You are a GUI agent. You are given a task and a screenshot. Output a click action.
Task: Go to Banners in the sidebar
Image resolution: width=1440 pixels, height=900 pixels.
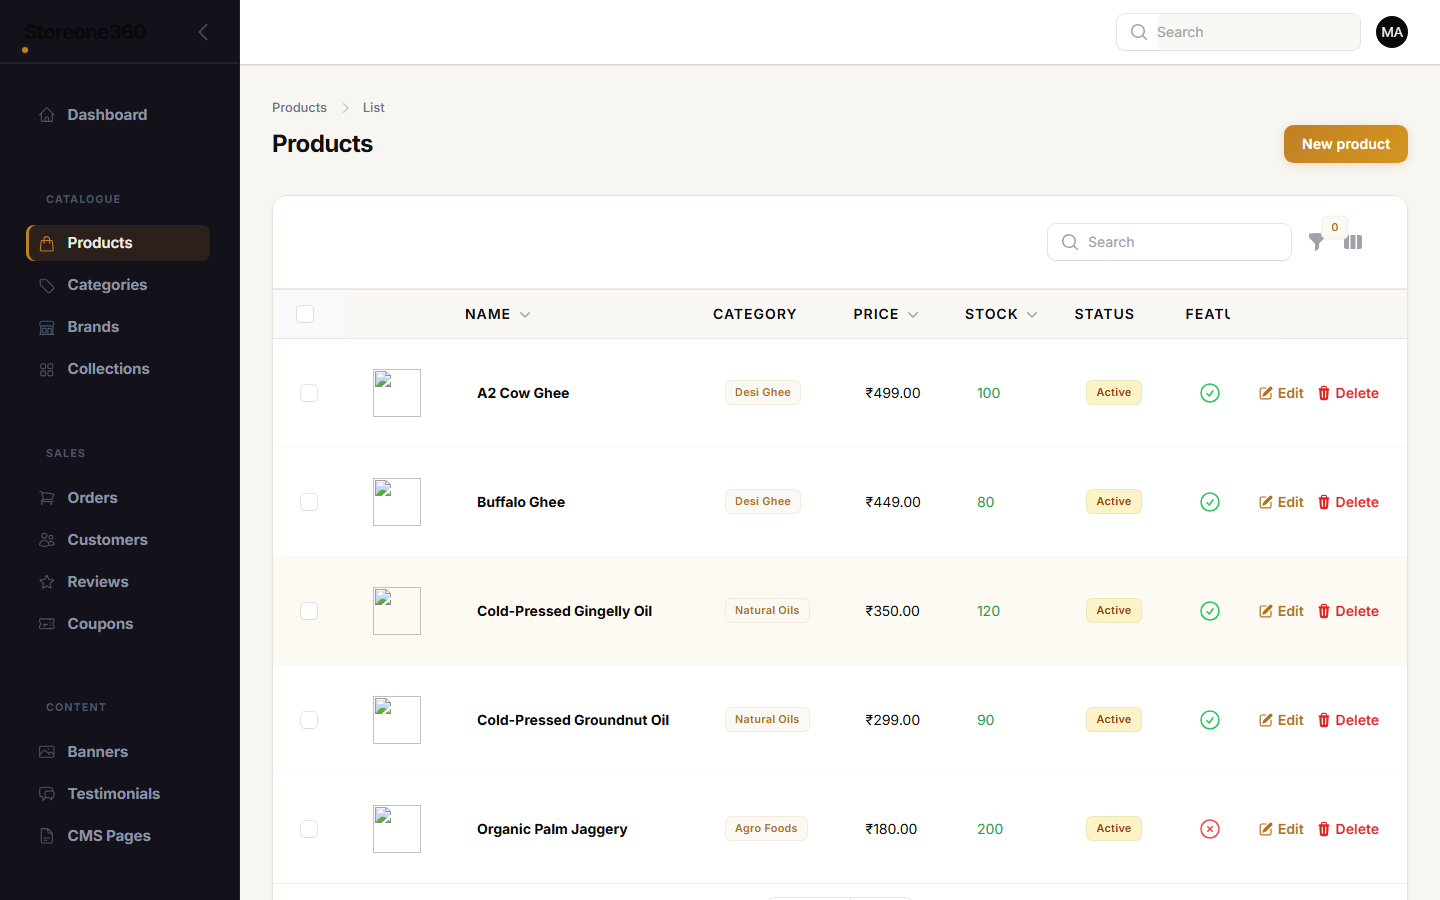[118, 752]
